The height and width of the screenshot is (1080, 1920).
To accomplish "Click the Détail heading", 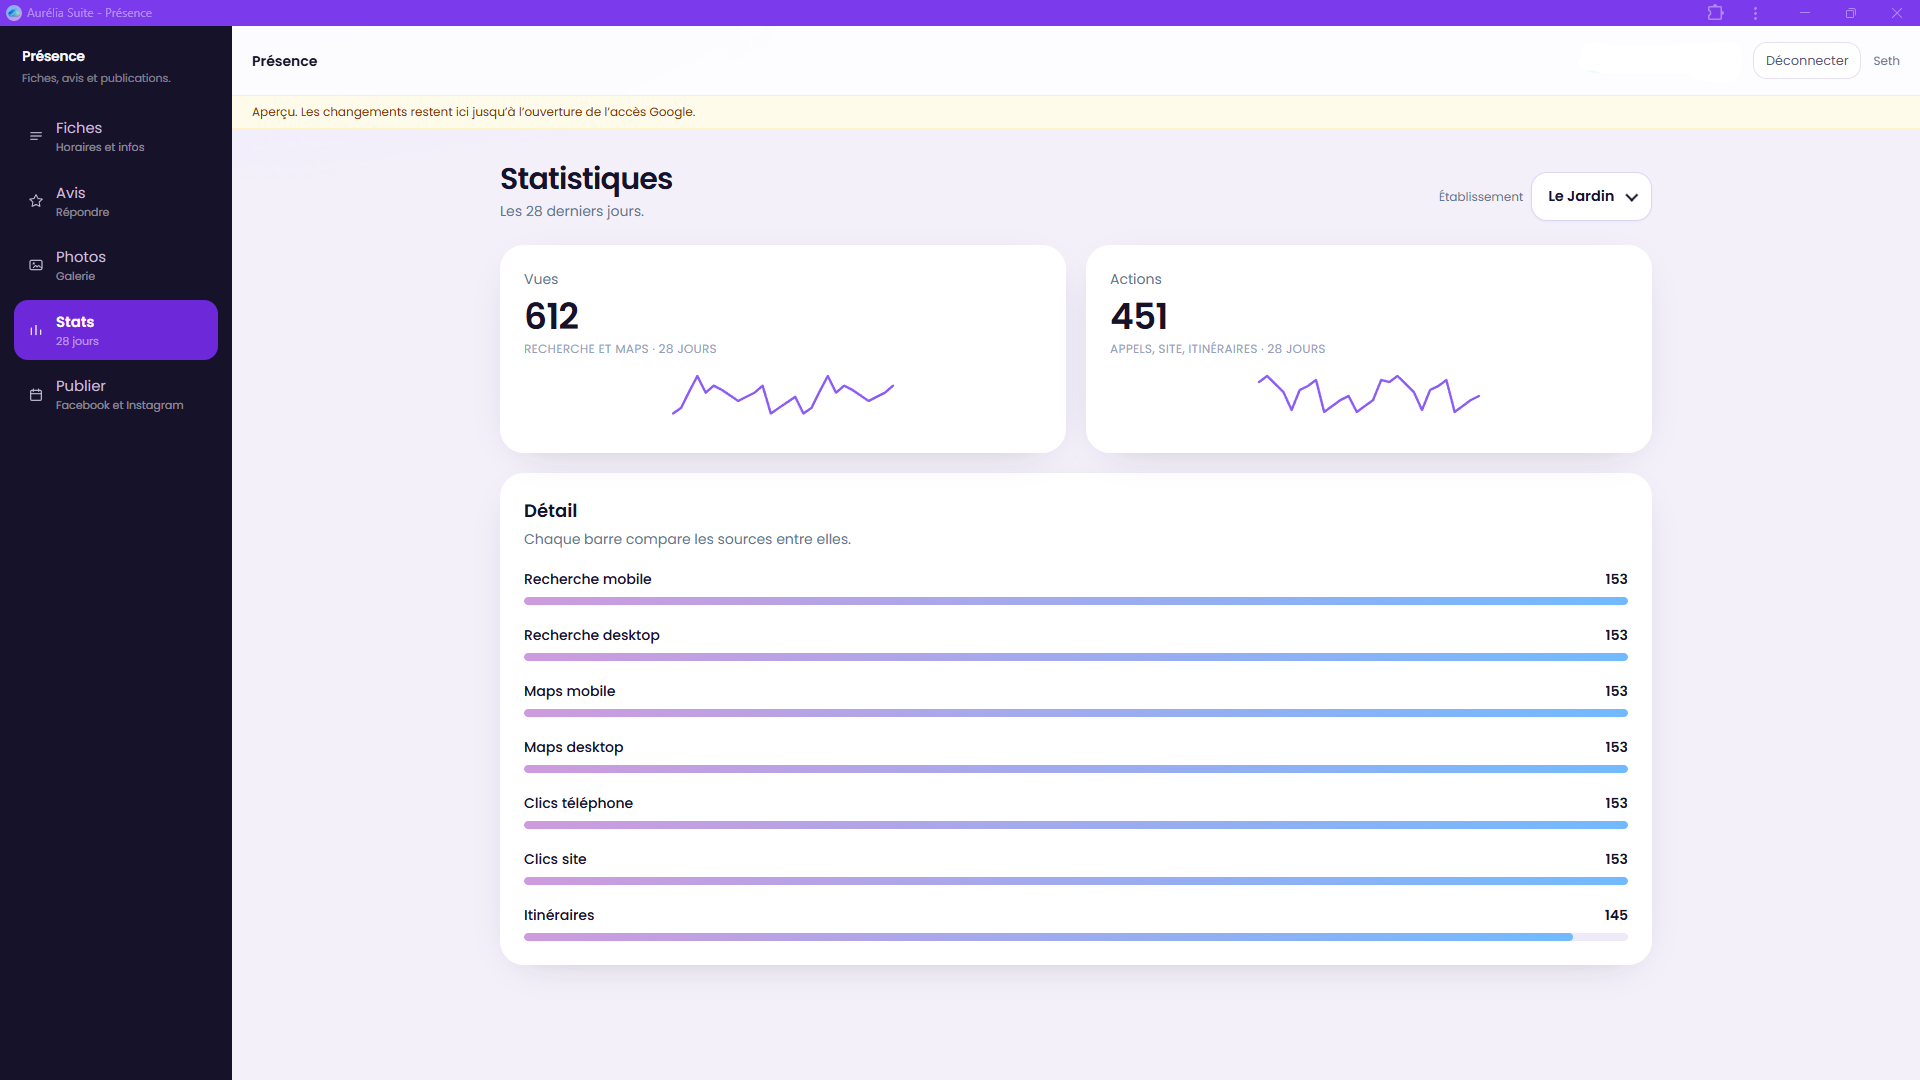I will click(x=550, y=511).
